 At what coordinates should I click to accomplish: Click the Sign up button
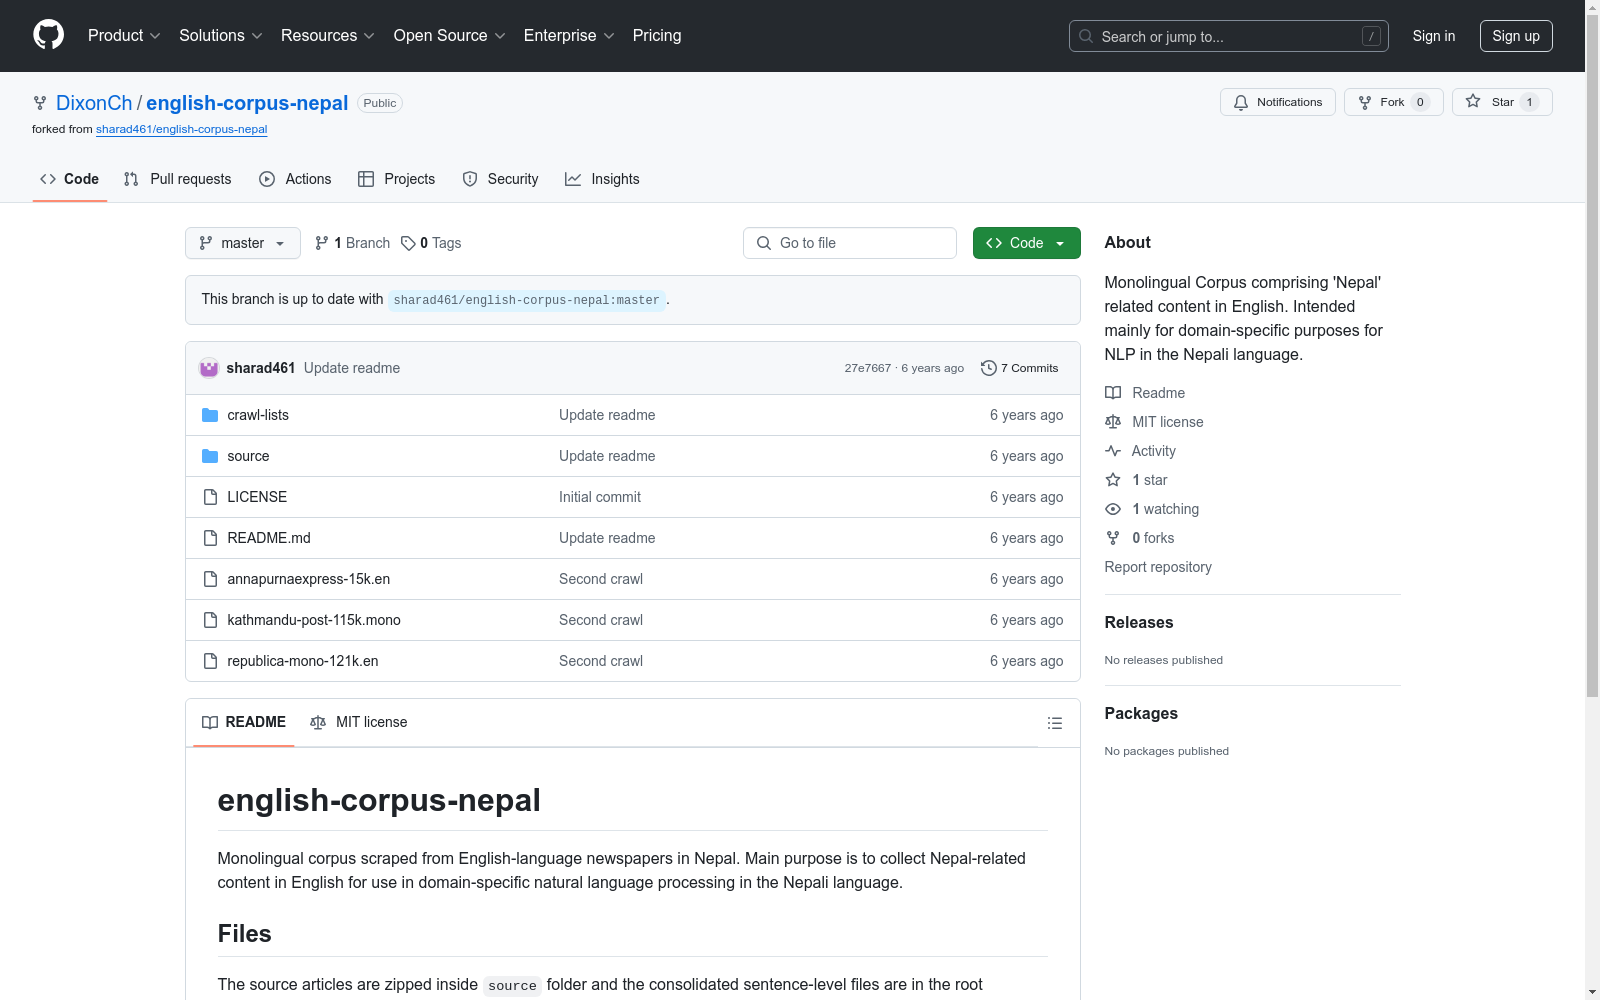click(x=1516, y=36)
